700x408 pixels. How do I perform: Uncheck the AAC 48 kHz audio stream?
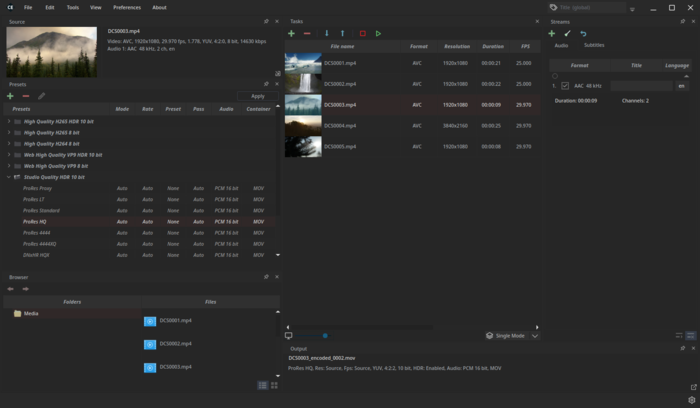tap(565, 86)
